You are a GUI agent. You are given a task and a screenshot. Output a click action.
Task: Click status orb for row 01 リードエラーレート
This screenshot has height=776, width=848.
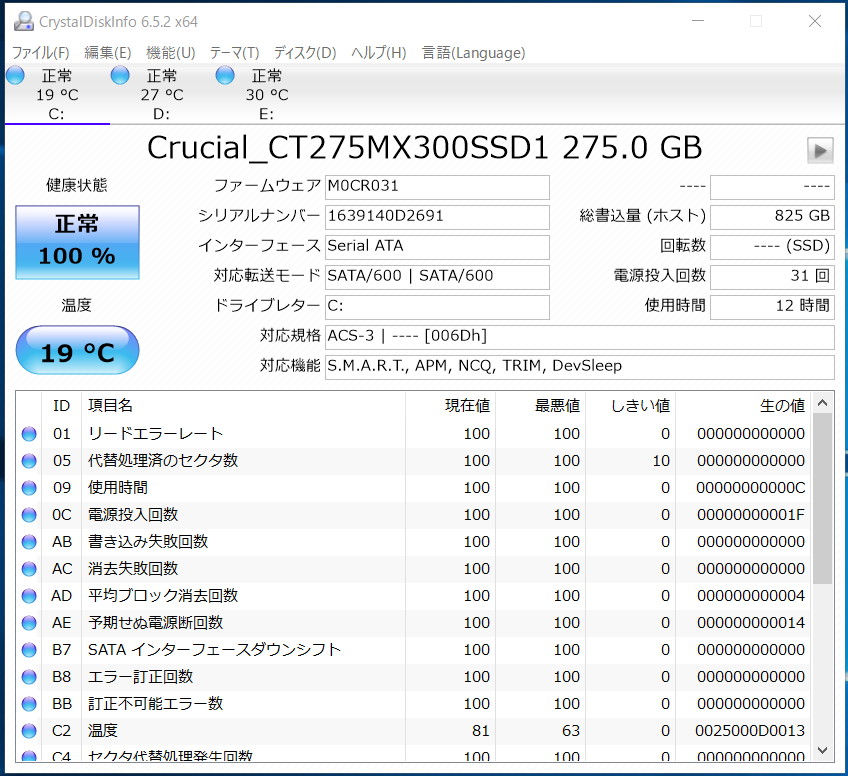click(x=29, y=434)
